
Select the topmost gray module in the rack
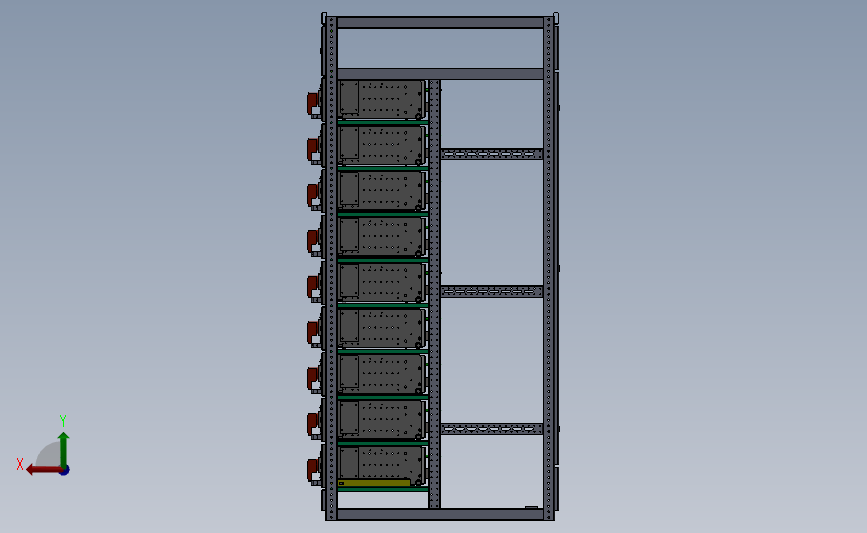tap(382, 100)
